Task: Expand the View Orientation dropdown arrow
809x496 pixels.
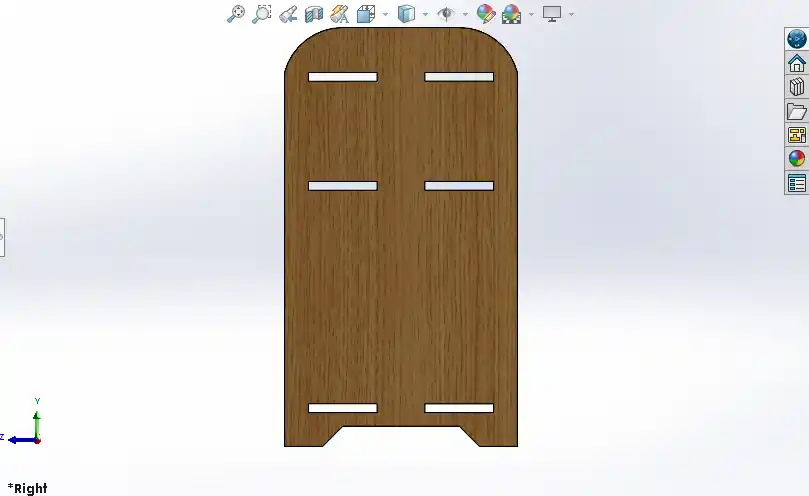Action: tap(385, 14)
